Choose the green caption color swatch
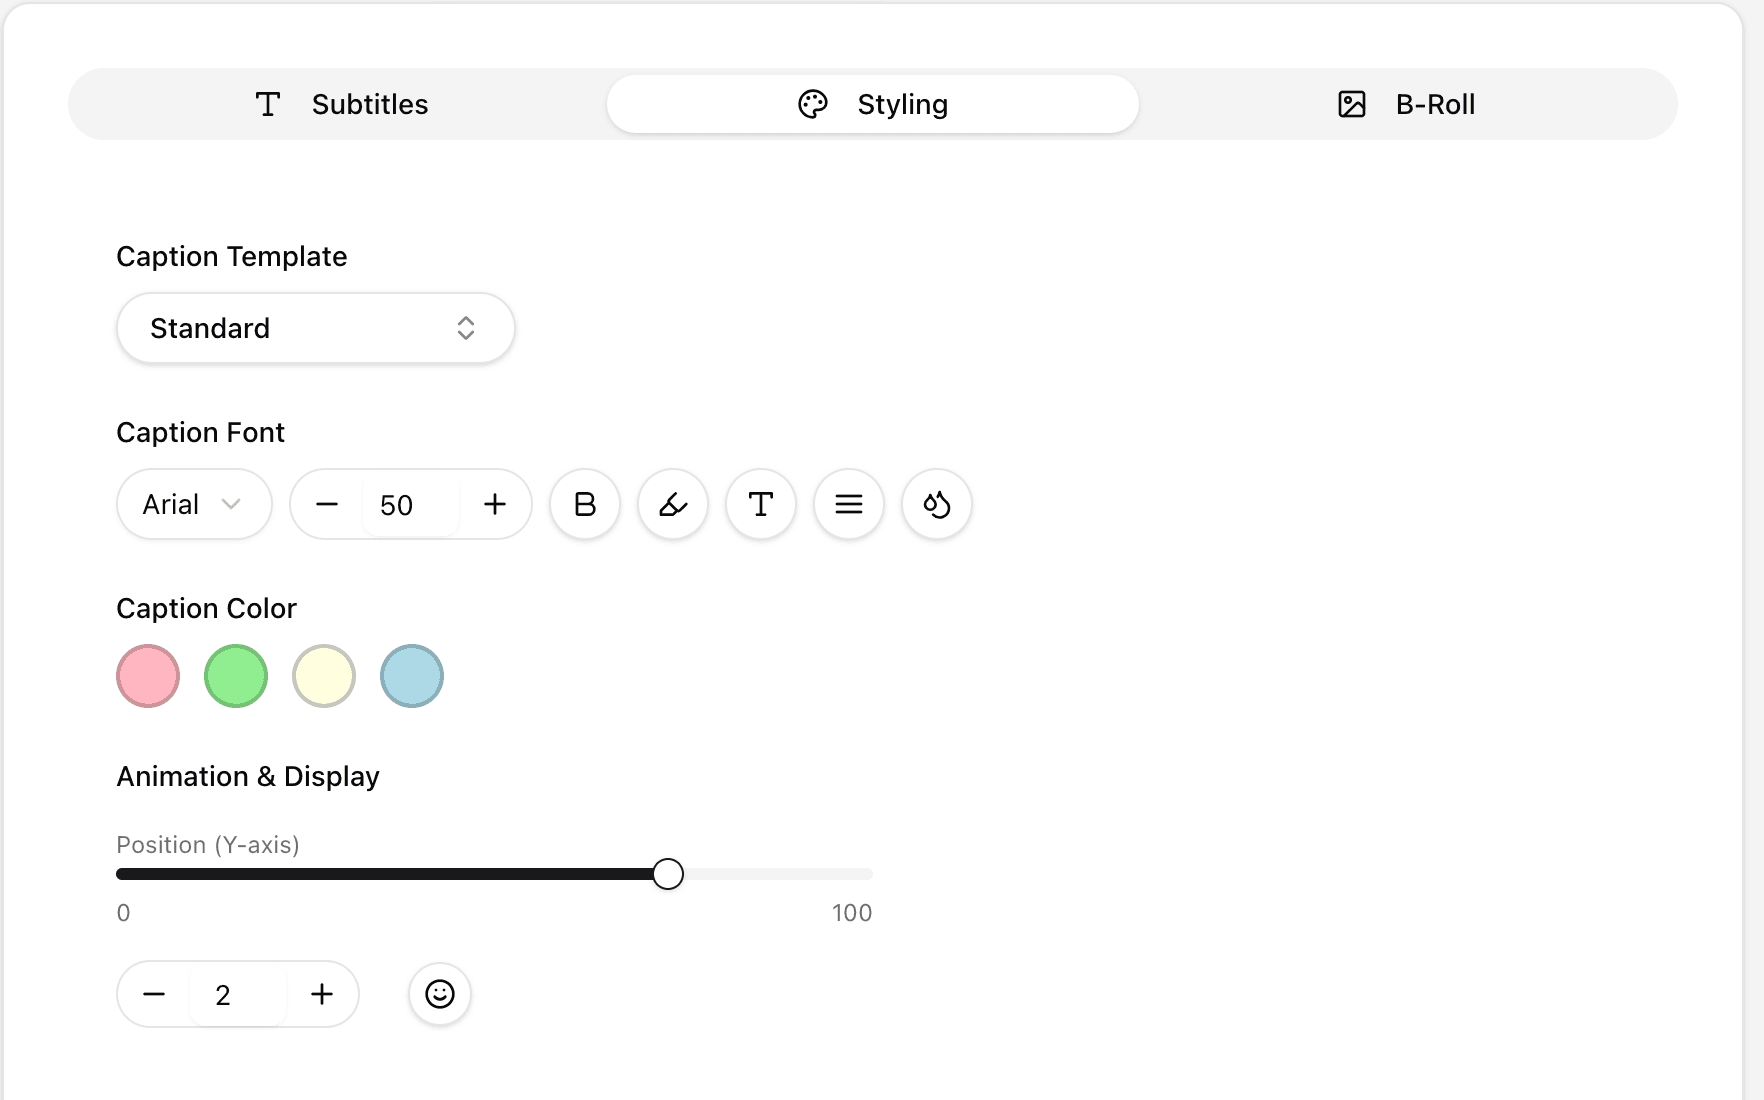Screen dimensions: 1764x1100 point(236,676)
